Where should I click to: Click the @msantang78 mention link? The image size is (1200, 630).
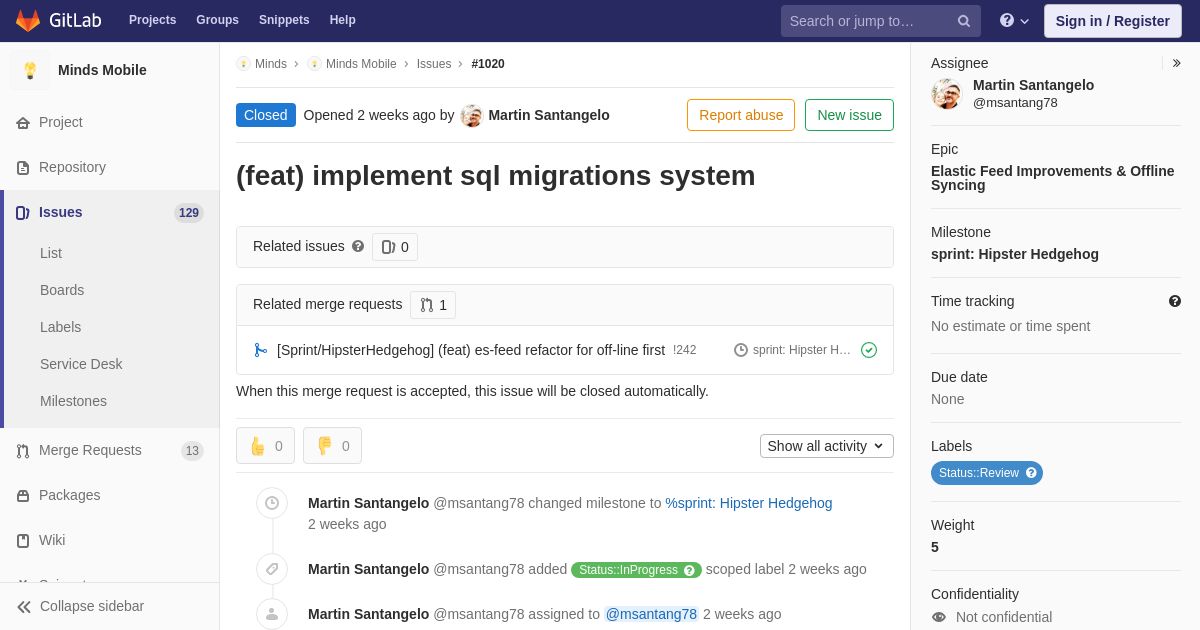coord(651,614)
